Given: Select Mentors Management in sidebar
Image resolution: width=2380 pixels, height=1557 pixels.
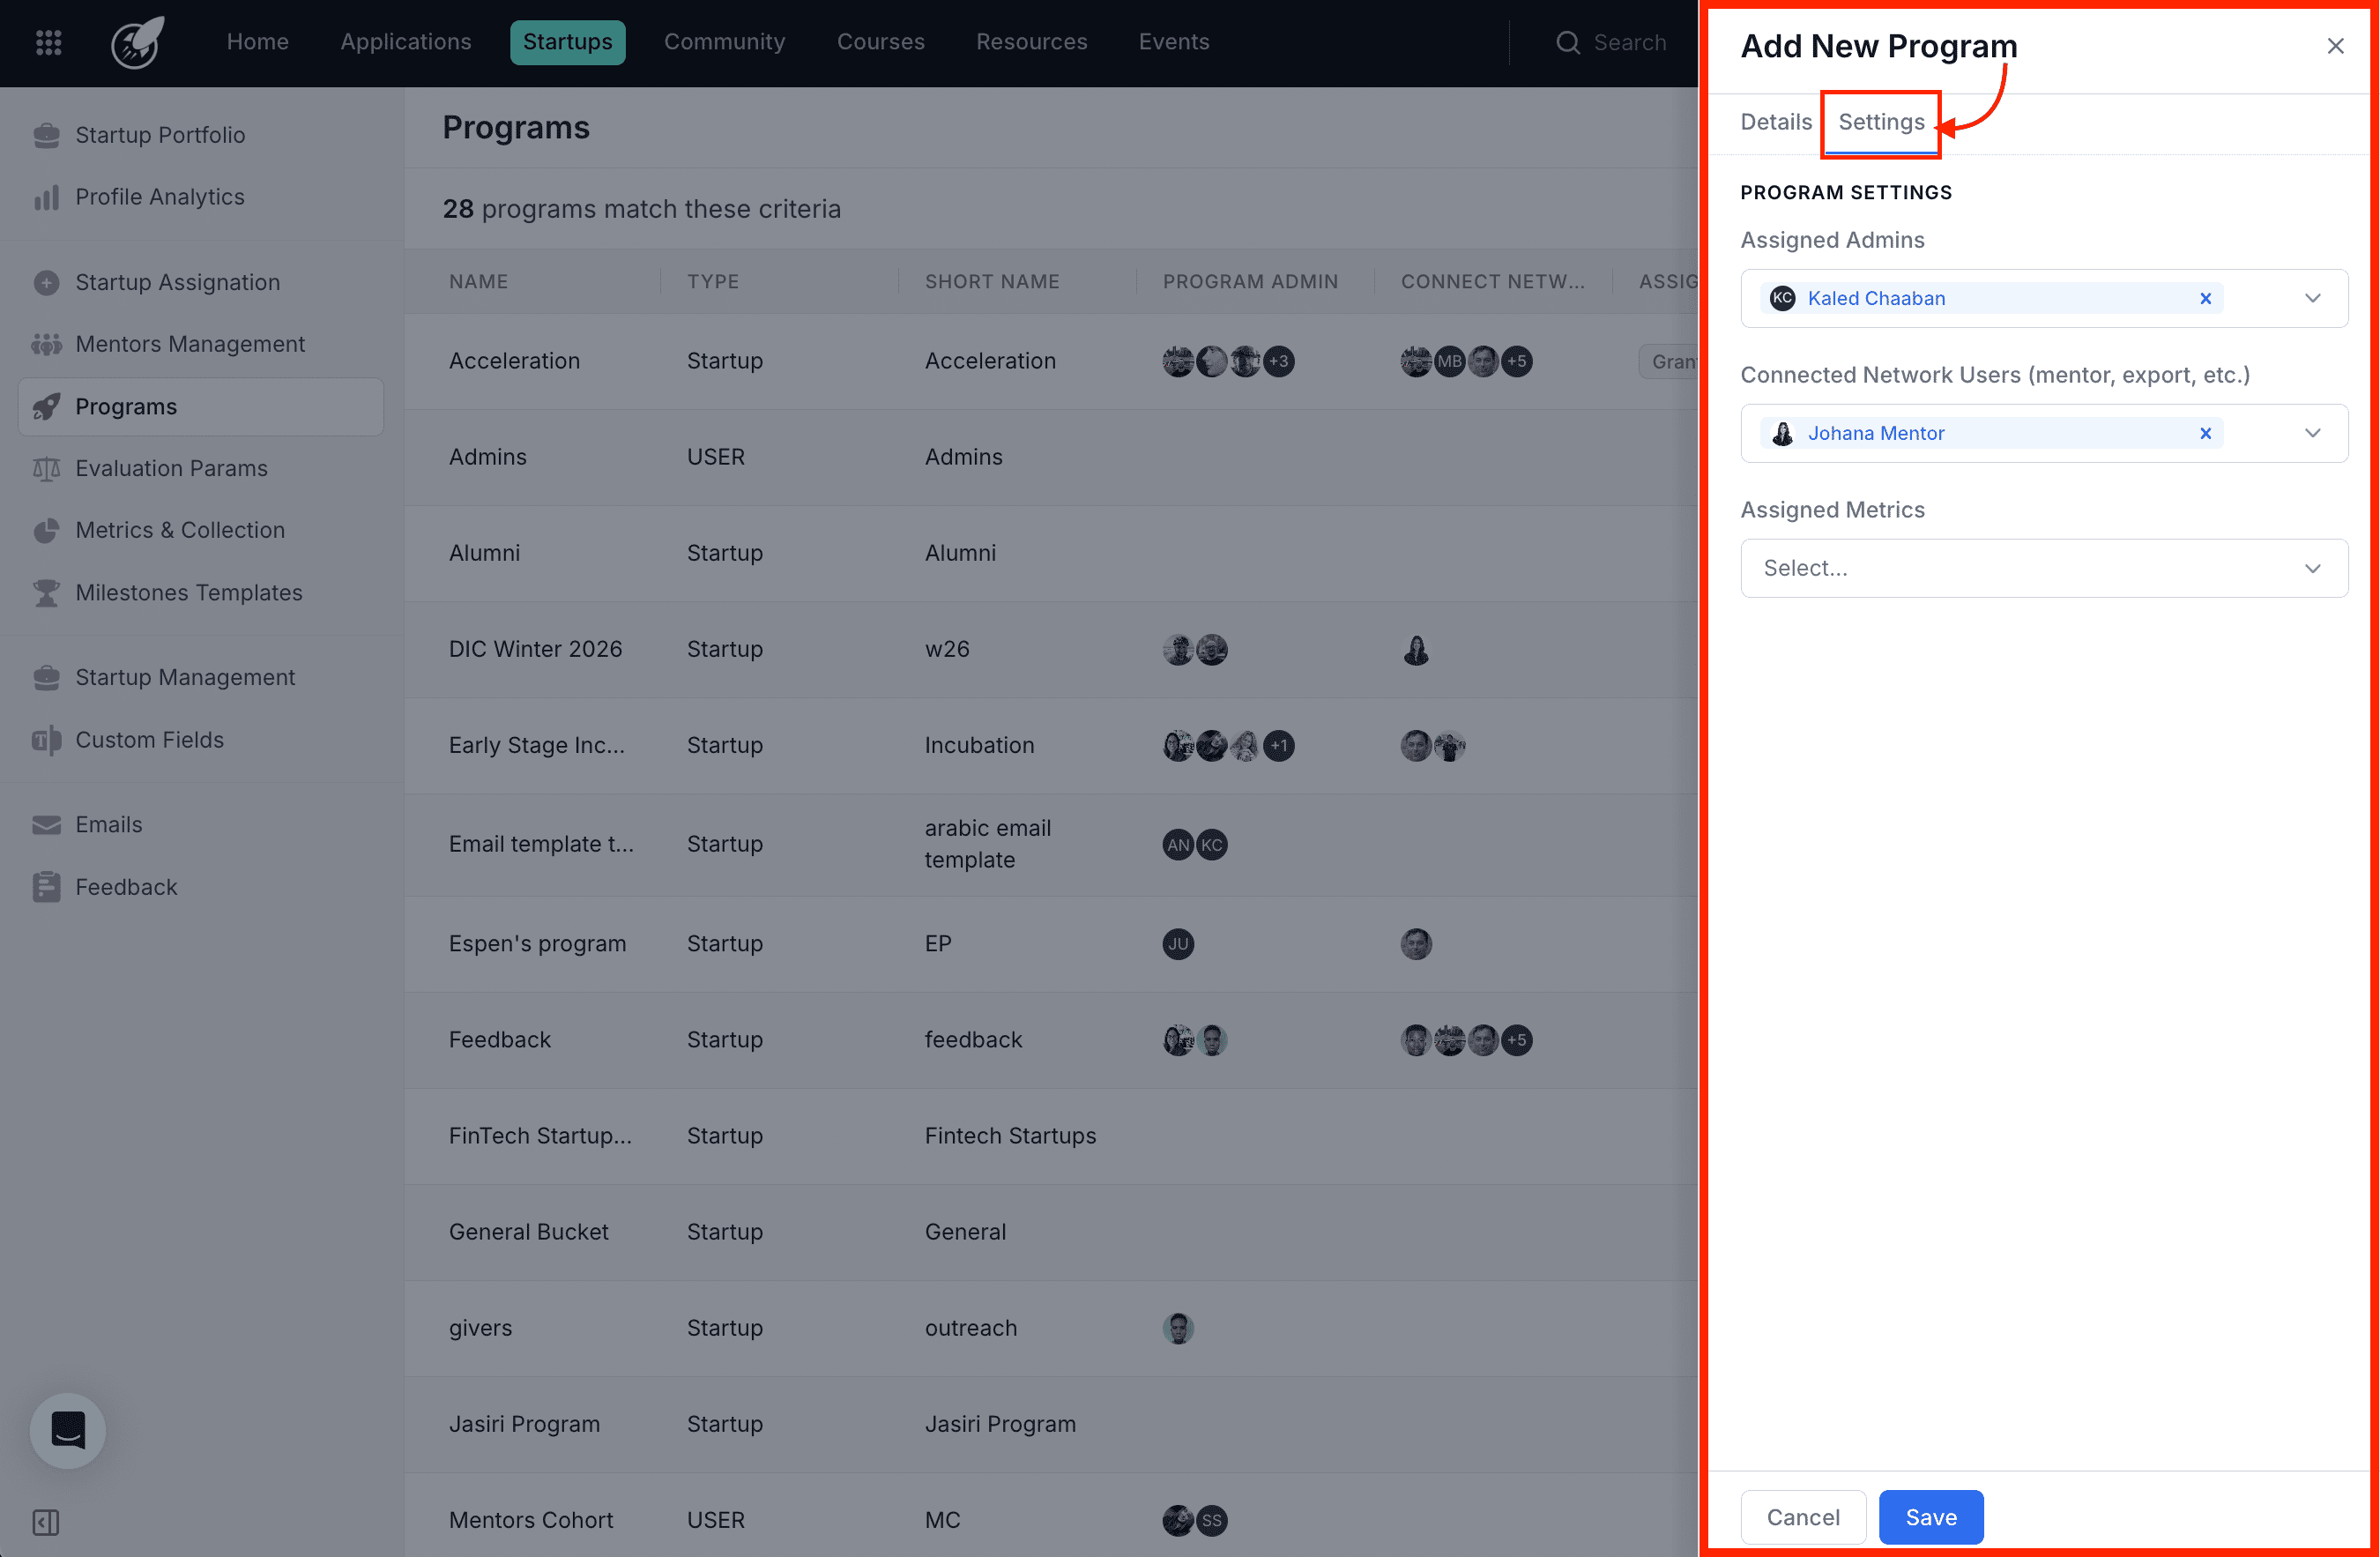Looking at the screenshot, I should point(190,343).
